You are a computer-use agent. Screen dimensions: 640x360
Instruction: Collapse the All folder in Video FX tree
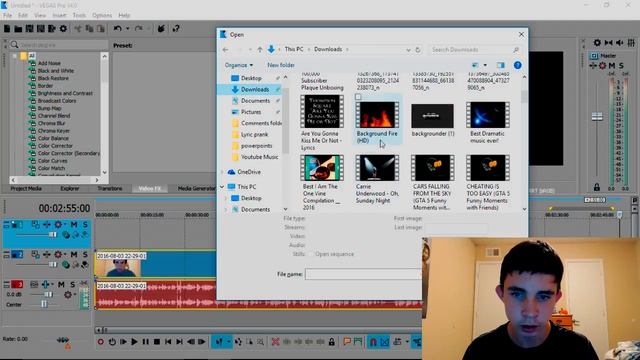[15, 56]
